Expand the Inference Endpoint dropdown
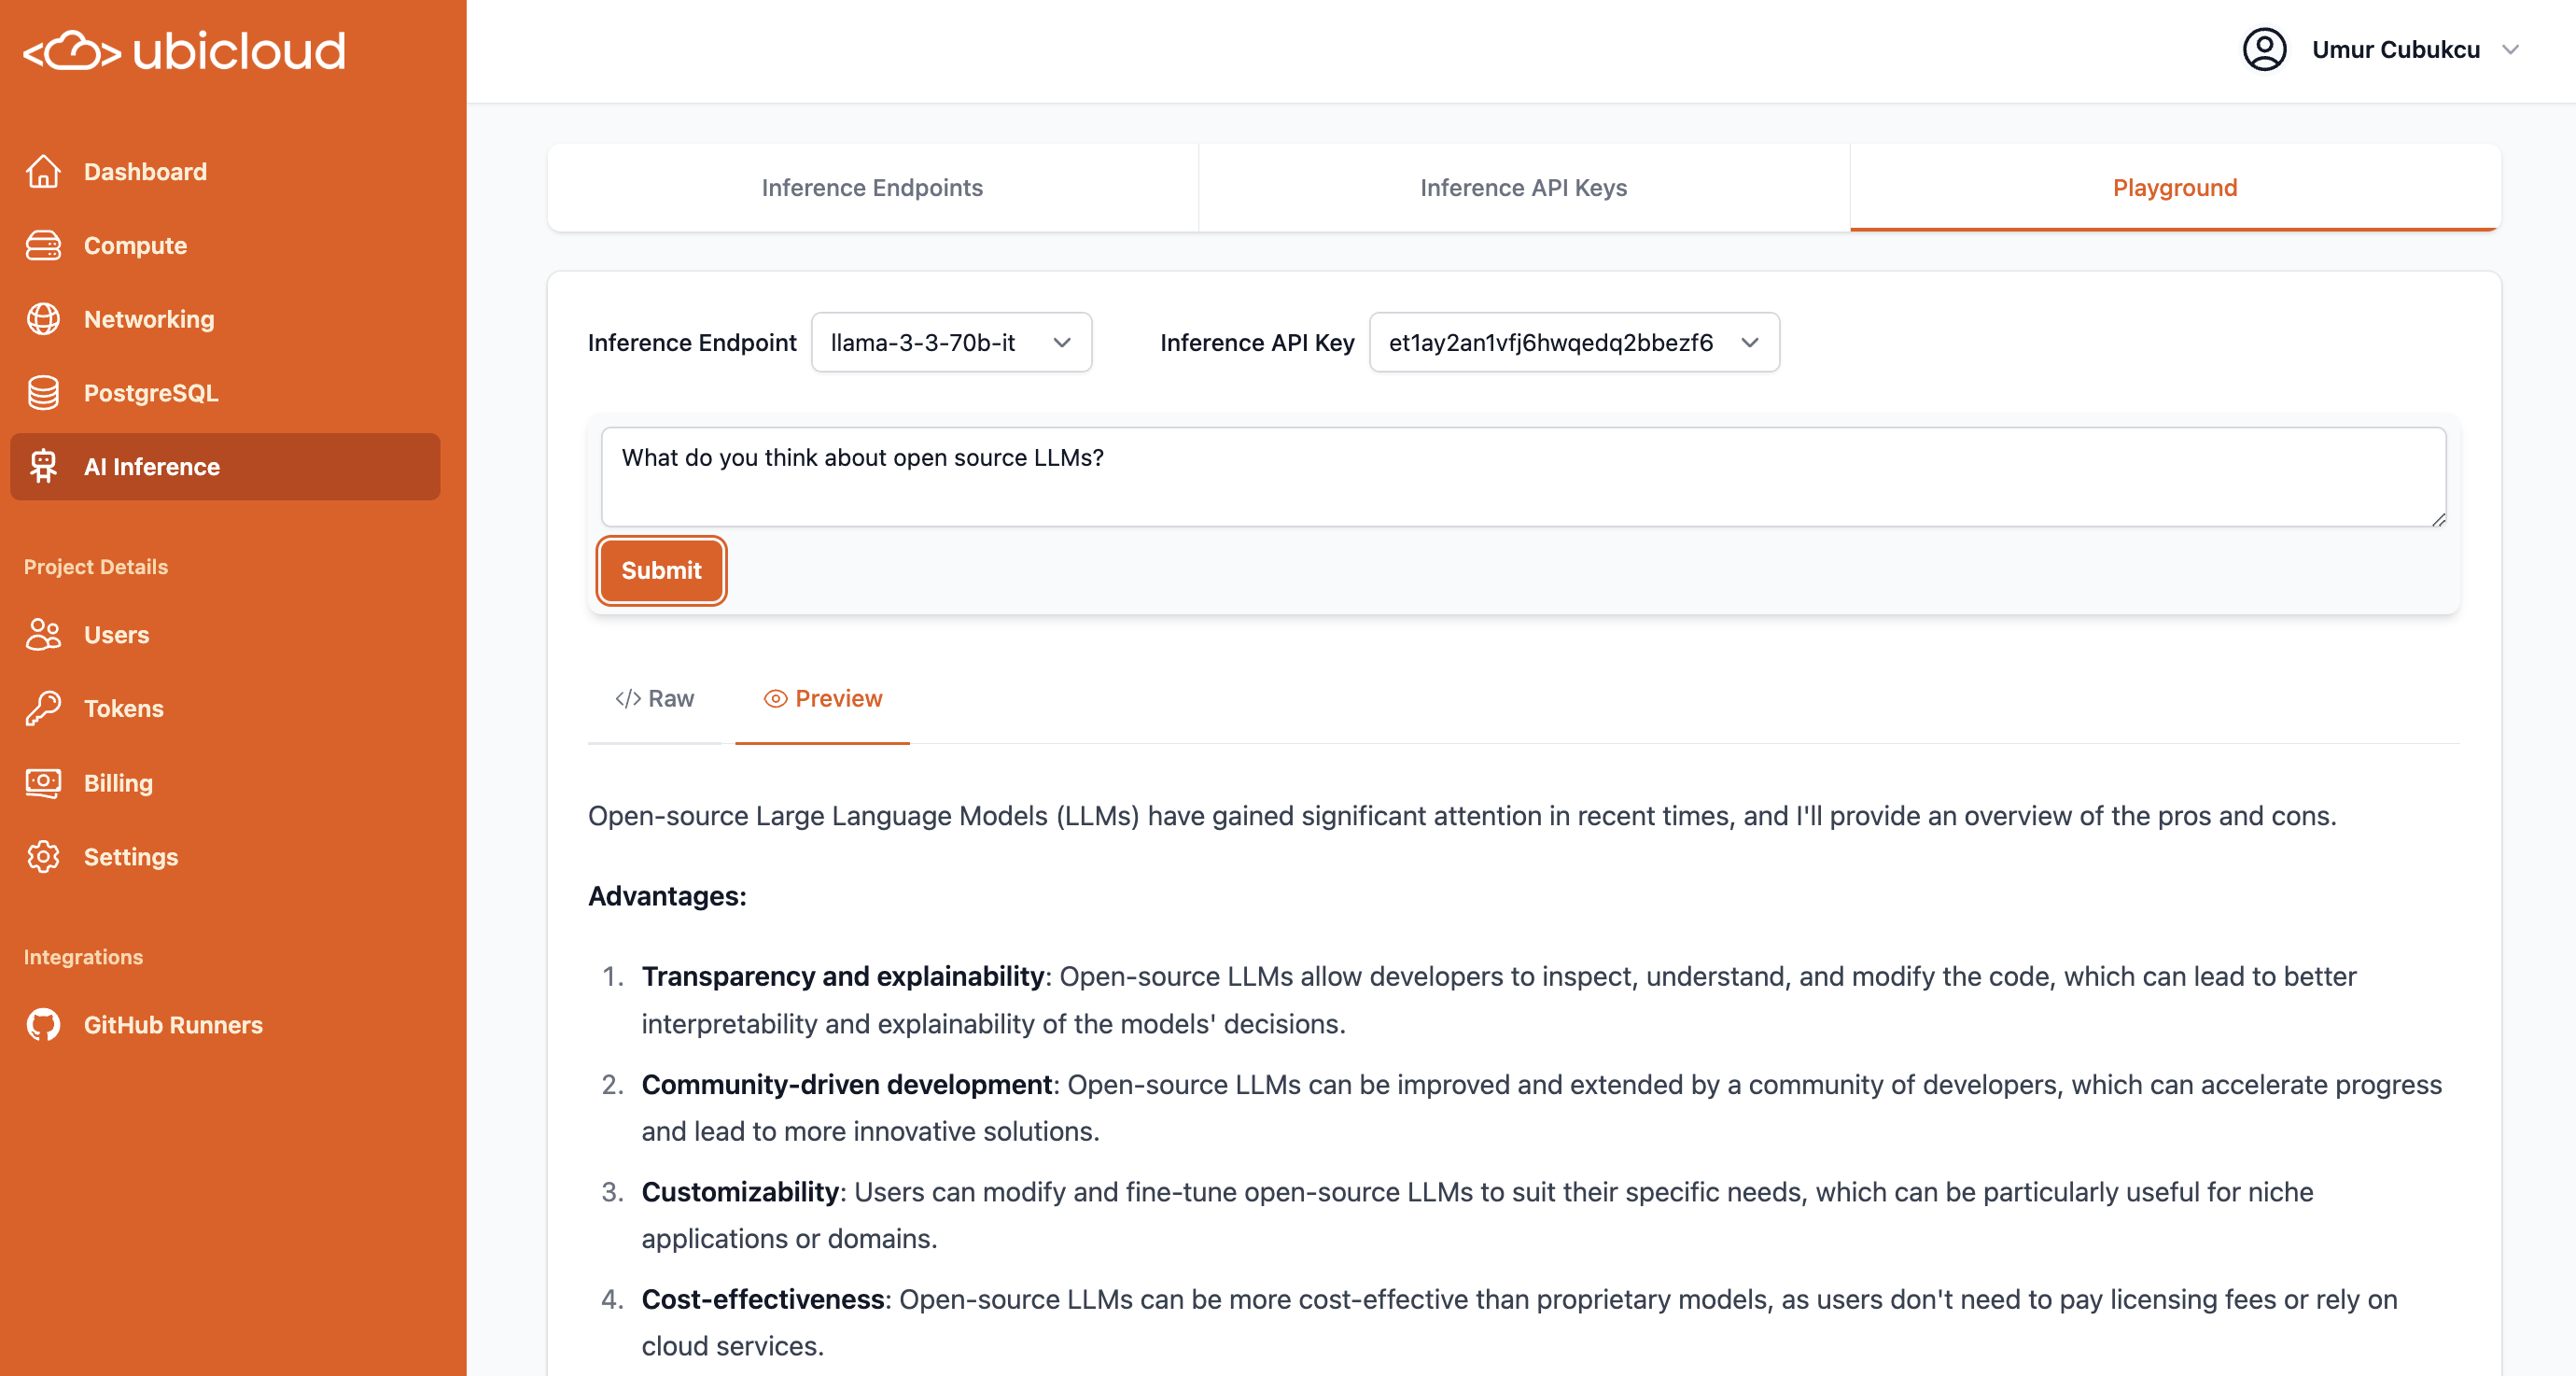This screenshot has height=1376, width=2576. pos(950,343)
